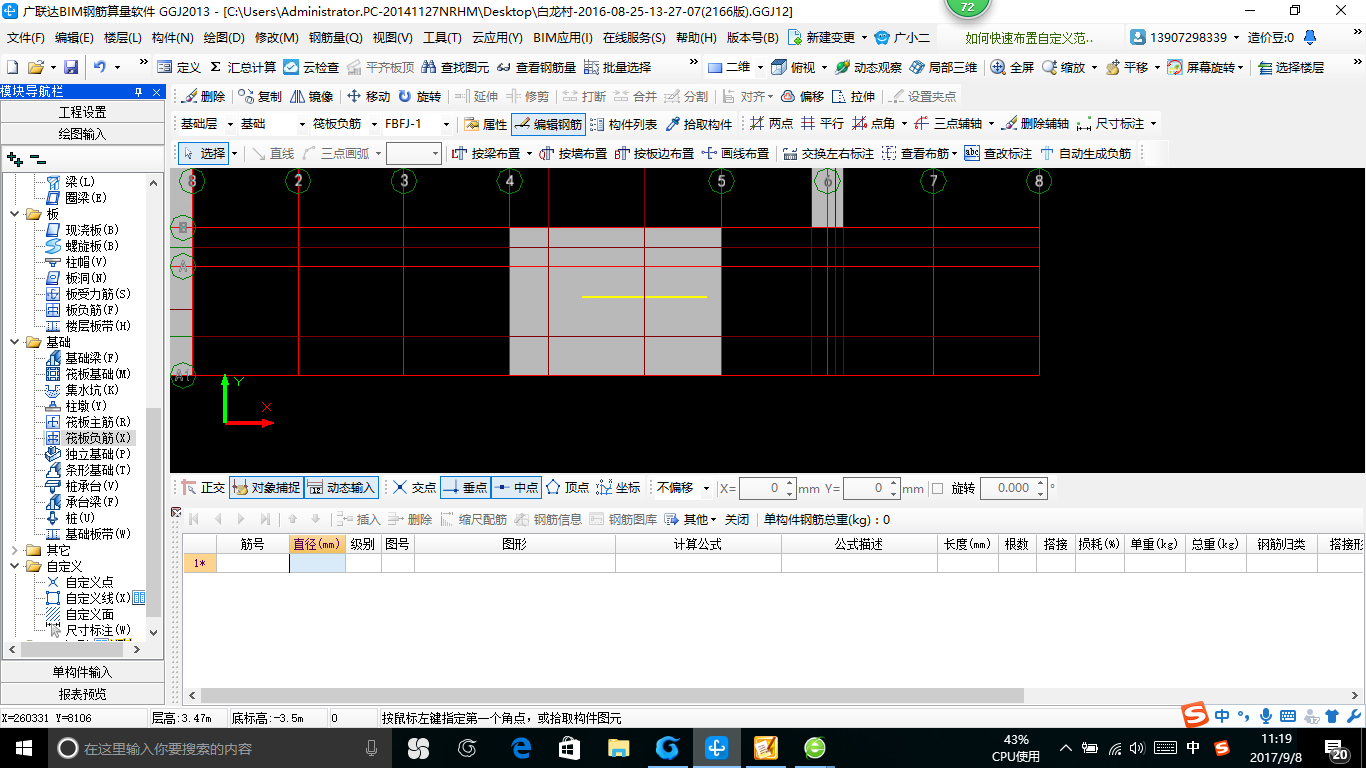Click the 单构件输入 button
The image size is (1366, 768).
click(82, 672)
